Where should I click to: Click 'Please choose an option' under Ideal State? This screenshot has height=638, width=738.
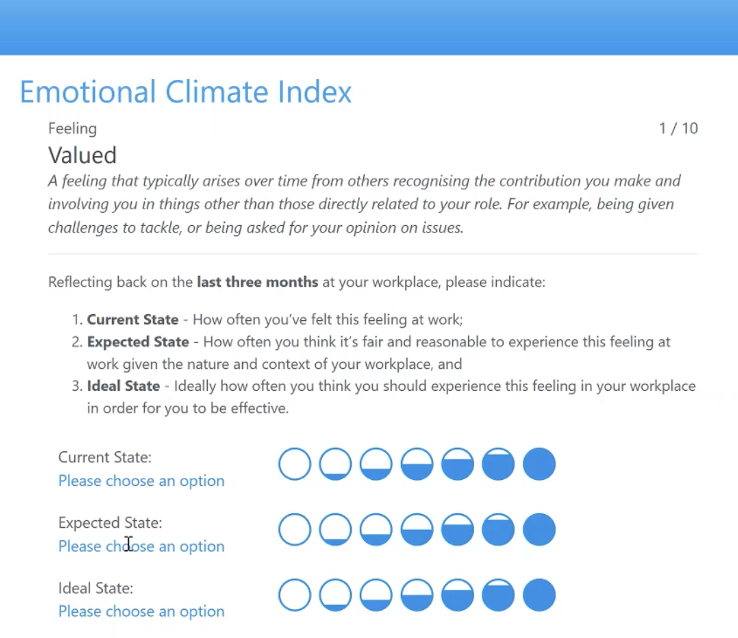[141, 611]
